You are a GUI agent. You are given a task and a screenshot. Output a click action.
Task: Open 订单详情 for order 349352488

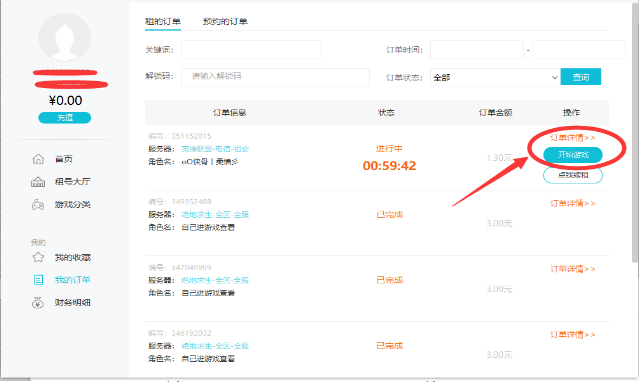[573, 203]
